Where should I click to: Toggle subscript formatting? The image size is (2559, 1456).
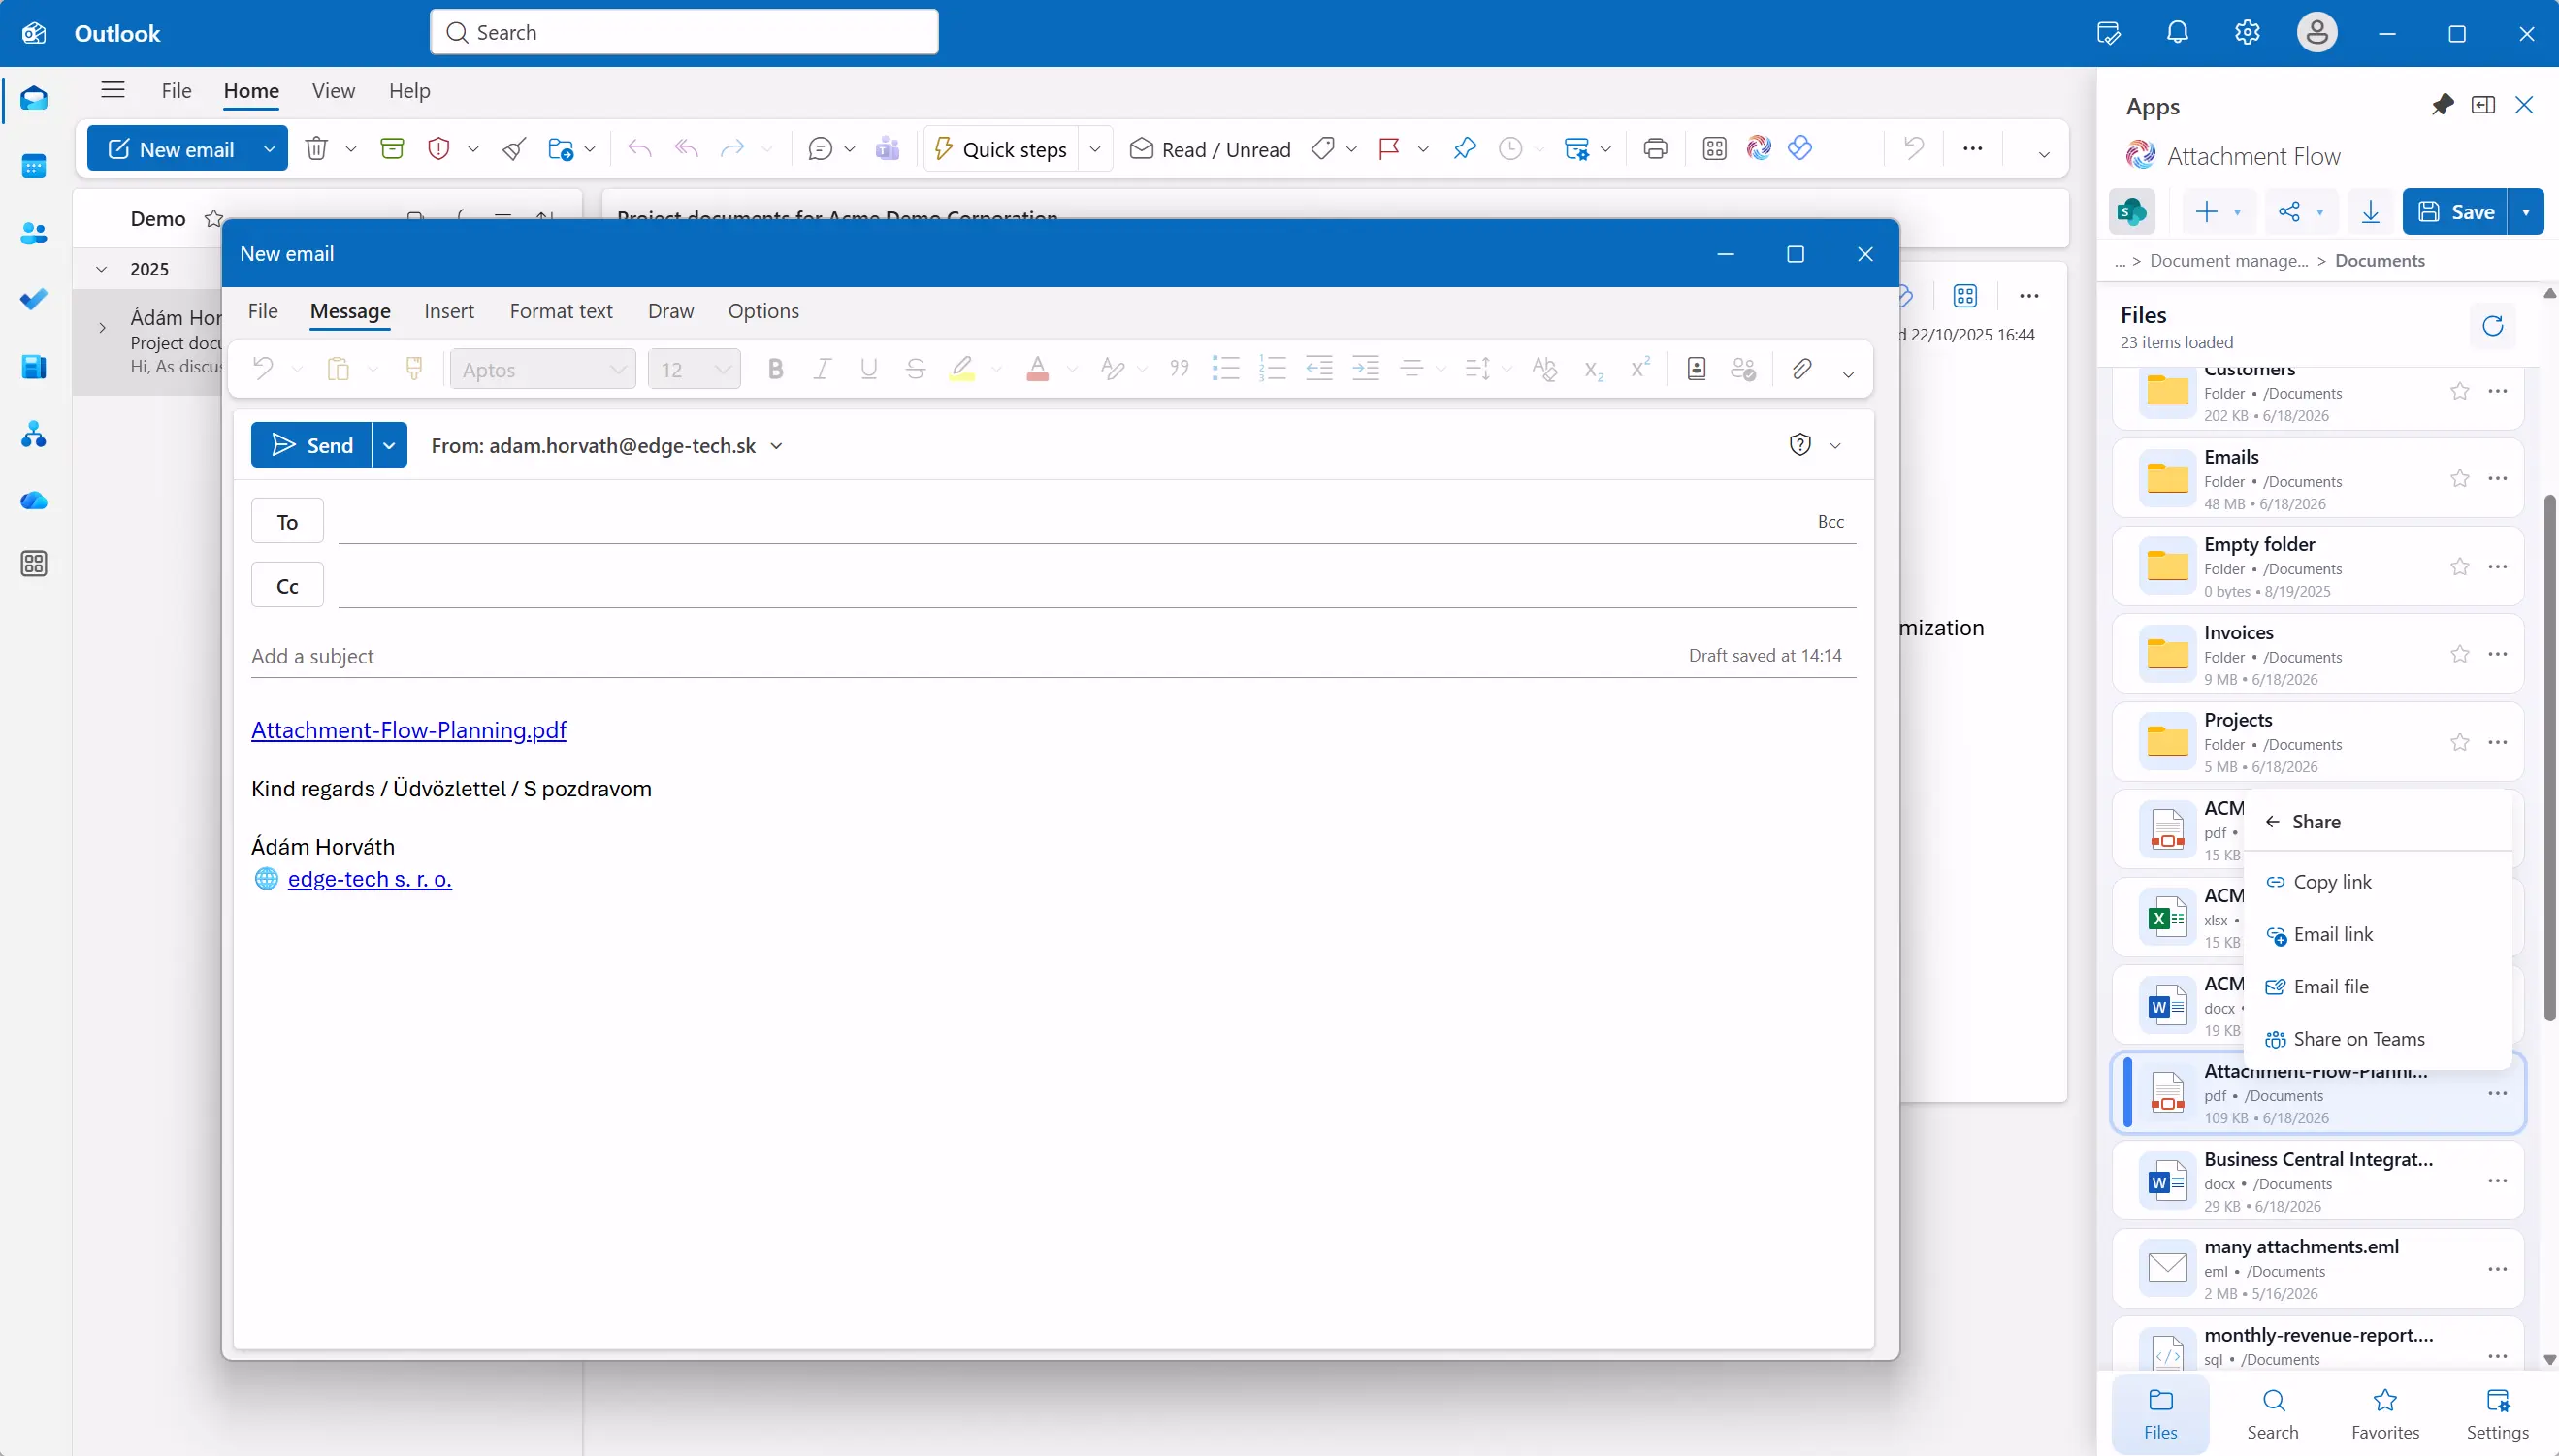(1594, 369)
